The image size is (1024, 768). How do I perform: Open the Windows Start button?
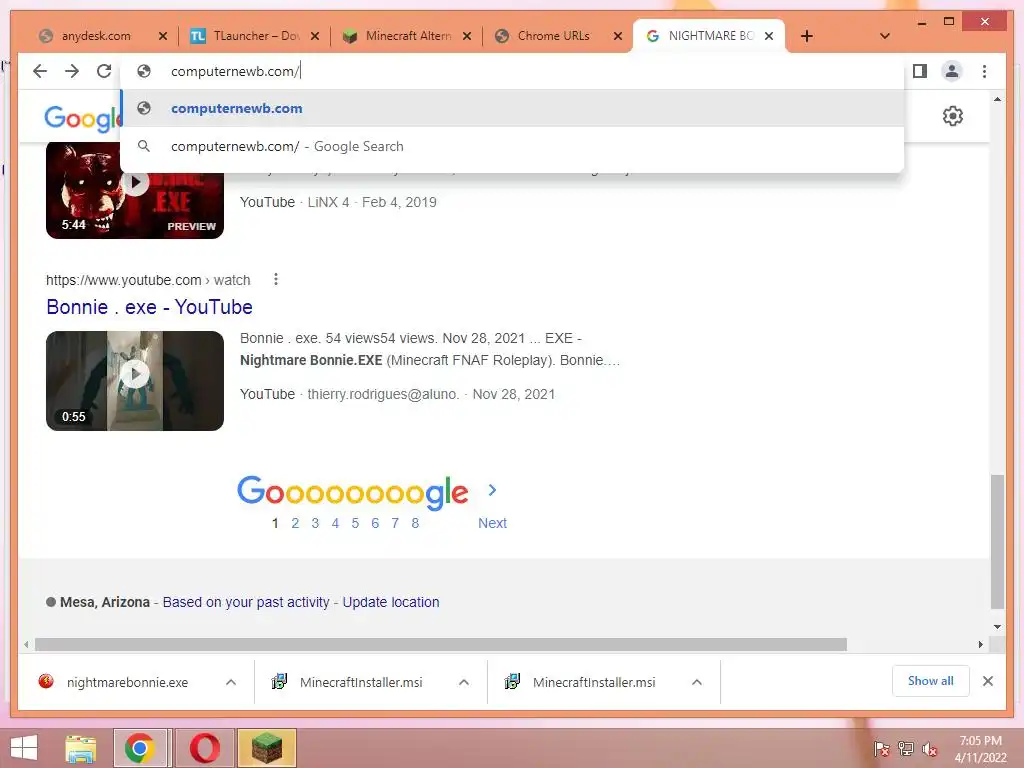click(x=24, y=748)
